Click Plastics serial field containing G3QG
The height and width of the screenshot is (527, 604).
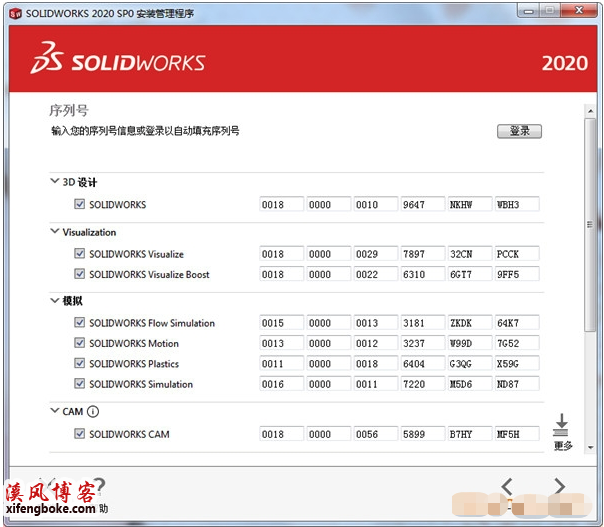(x=470, y=364)
